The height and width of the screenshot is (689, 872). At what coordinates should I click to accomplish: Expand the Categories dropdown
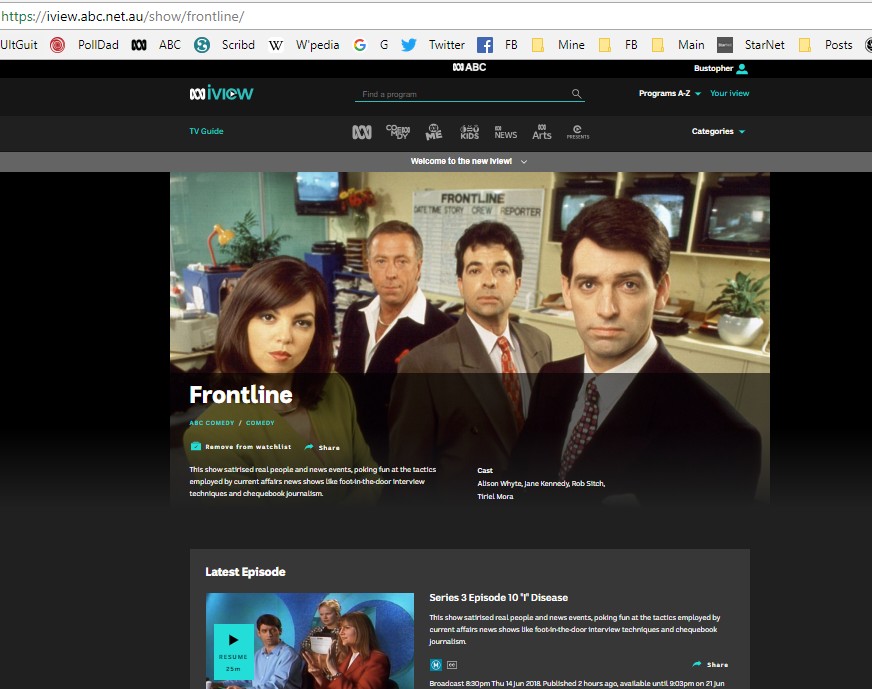pyautogui.click(x=718, y=131)
